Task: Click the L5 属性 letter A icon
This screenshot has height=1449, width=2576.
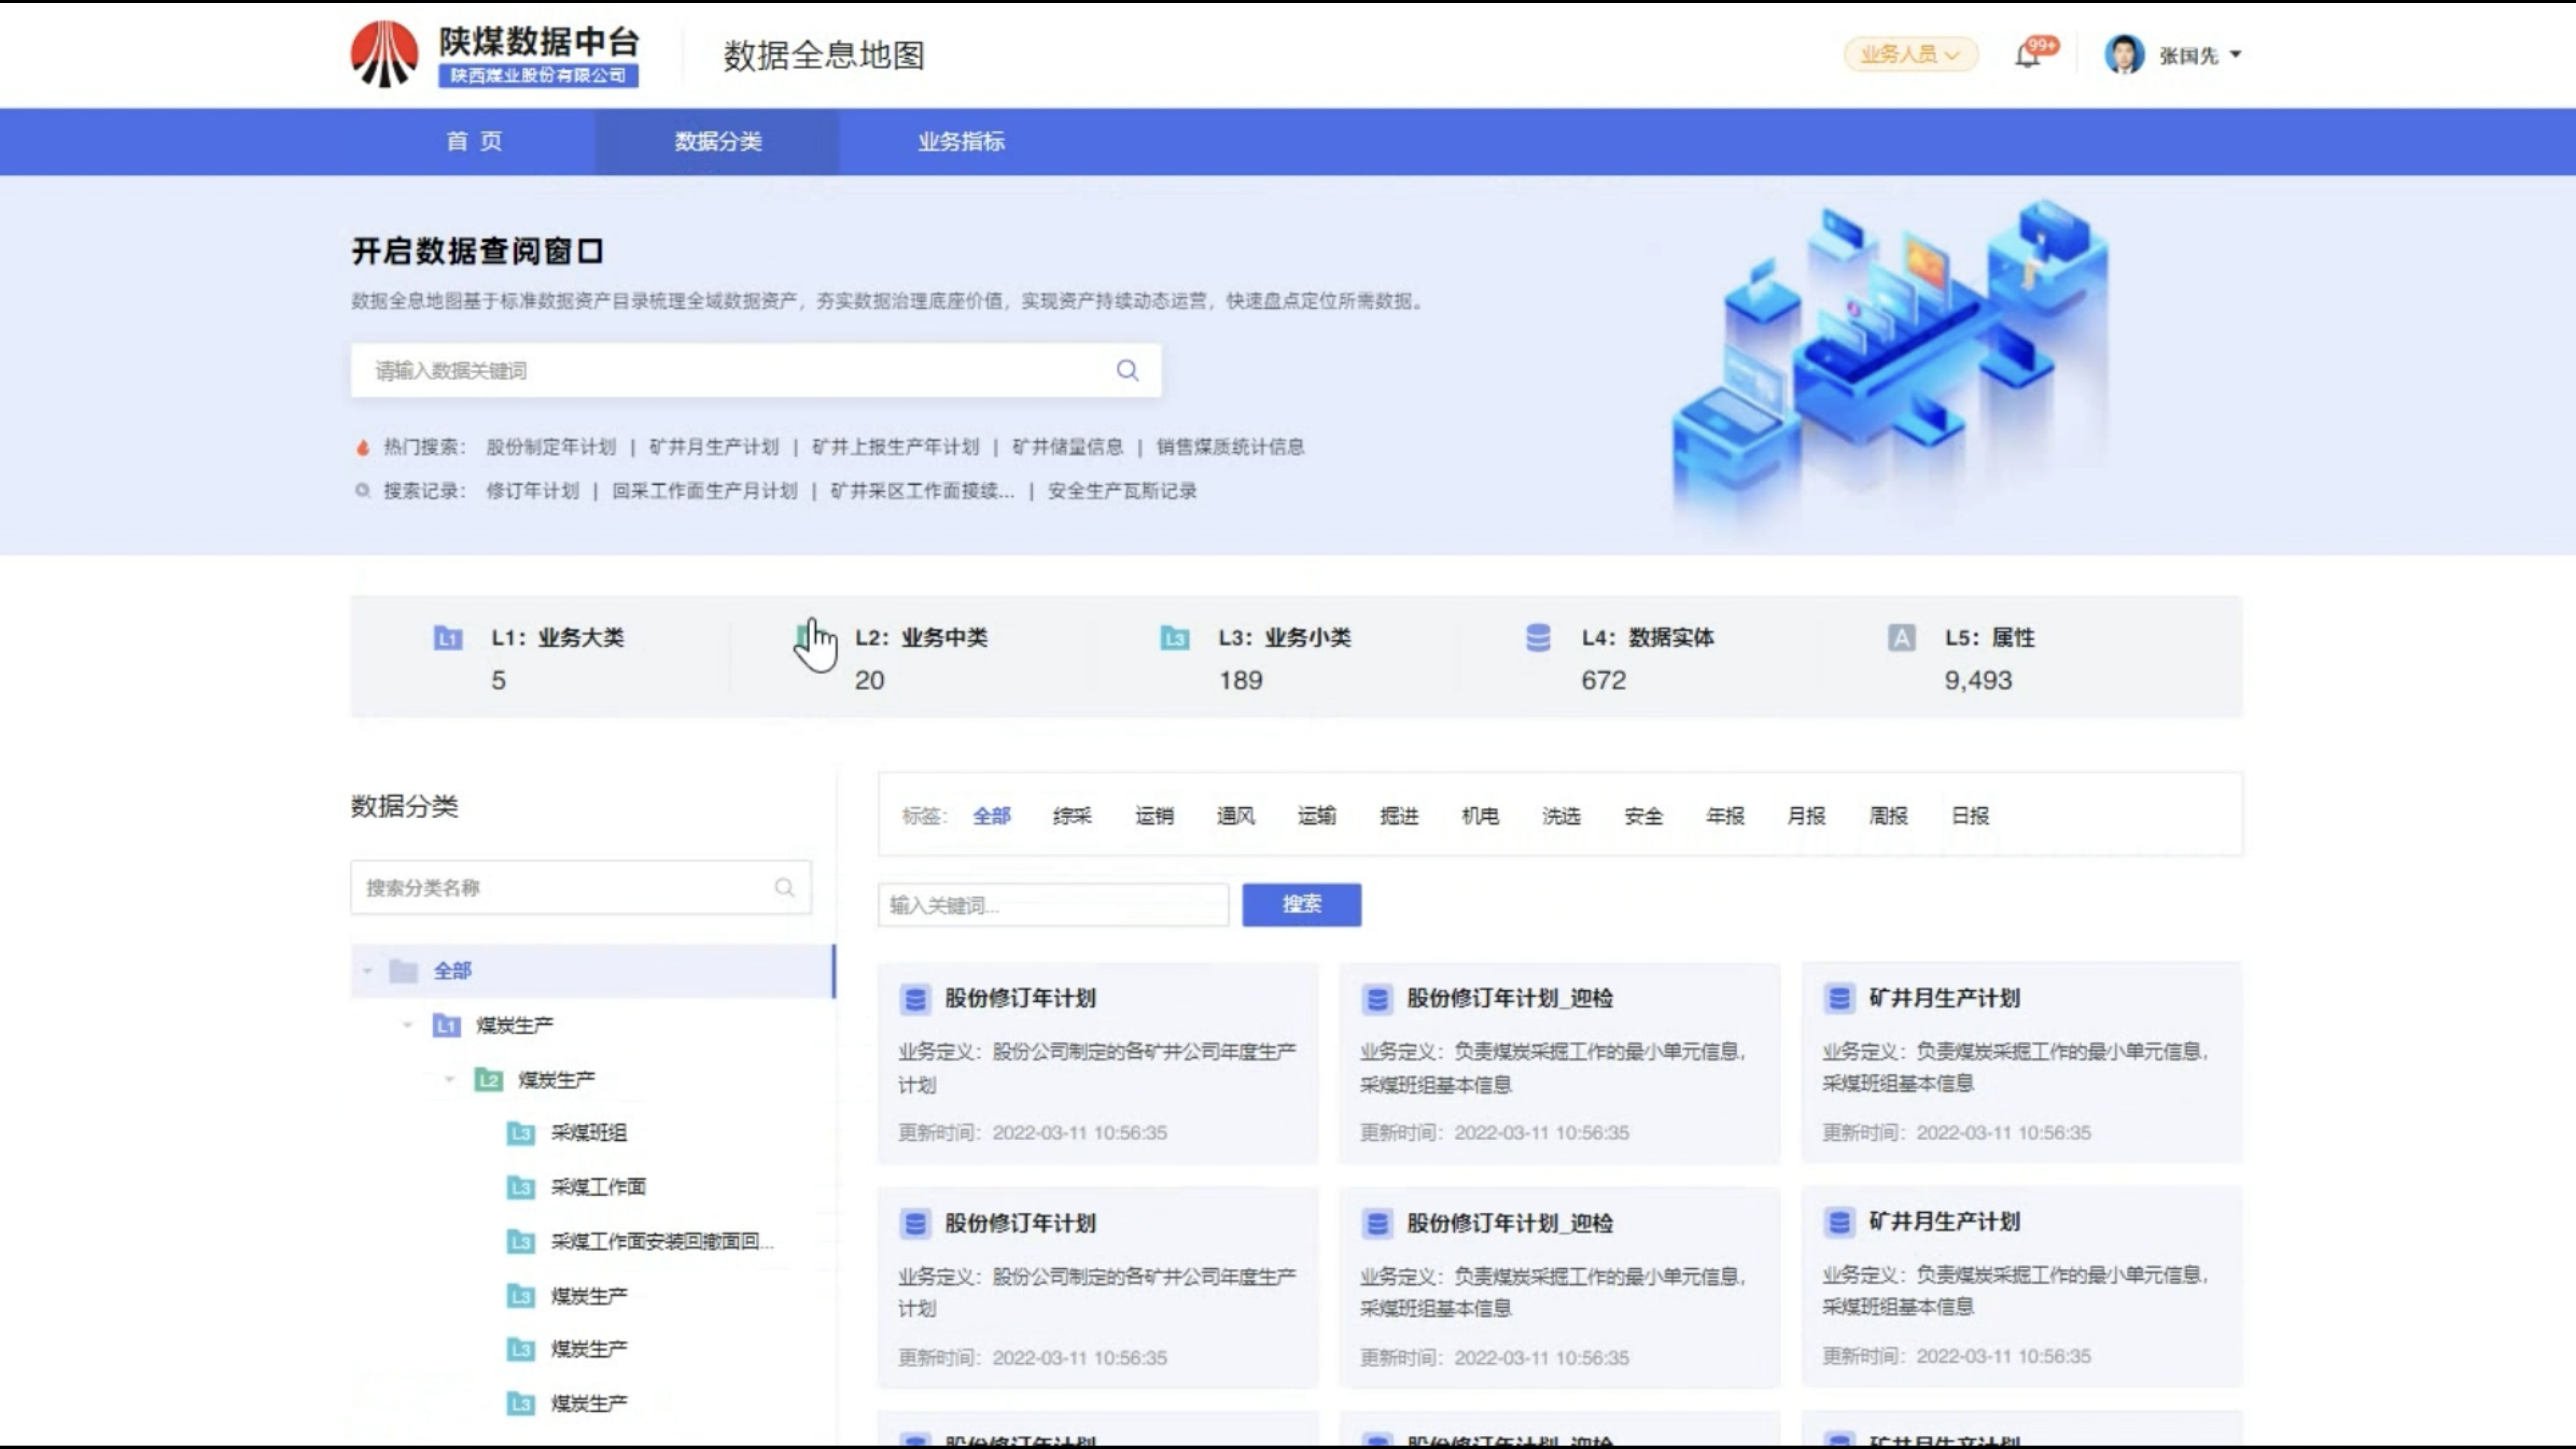Action: pos(1901,638)
